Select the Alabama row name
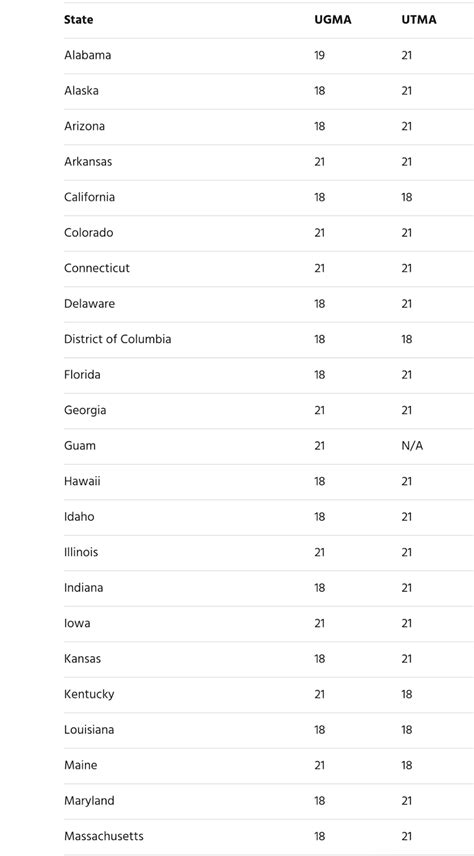 pyautogui.click(x=87, y=55)
